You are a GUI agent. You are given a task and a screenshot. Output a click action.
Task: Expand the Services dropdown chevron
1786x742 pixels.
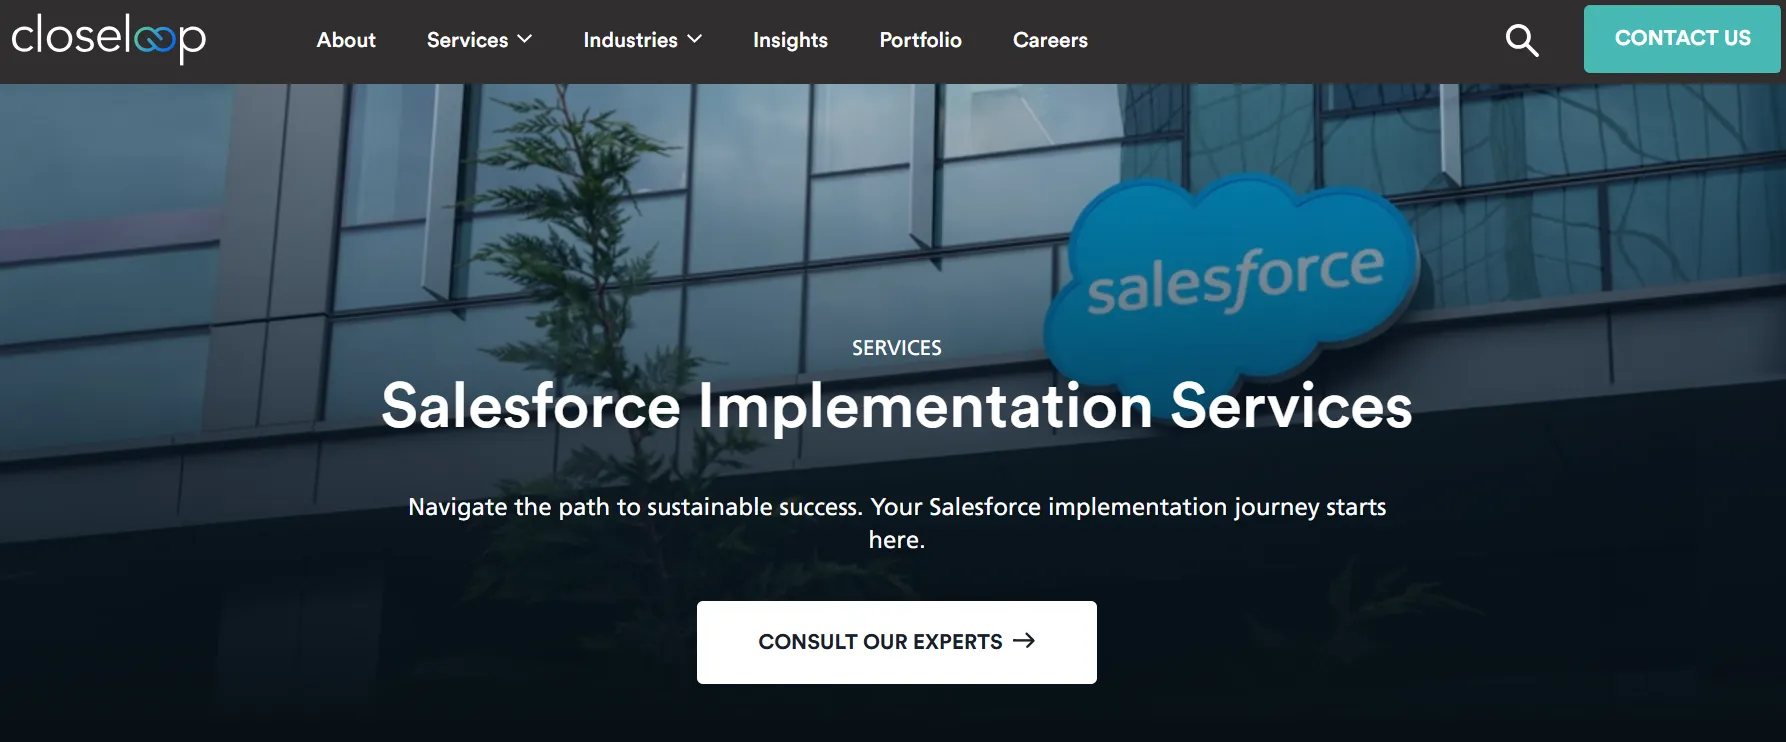point(525,39)
